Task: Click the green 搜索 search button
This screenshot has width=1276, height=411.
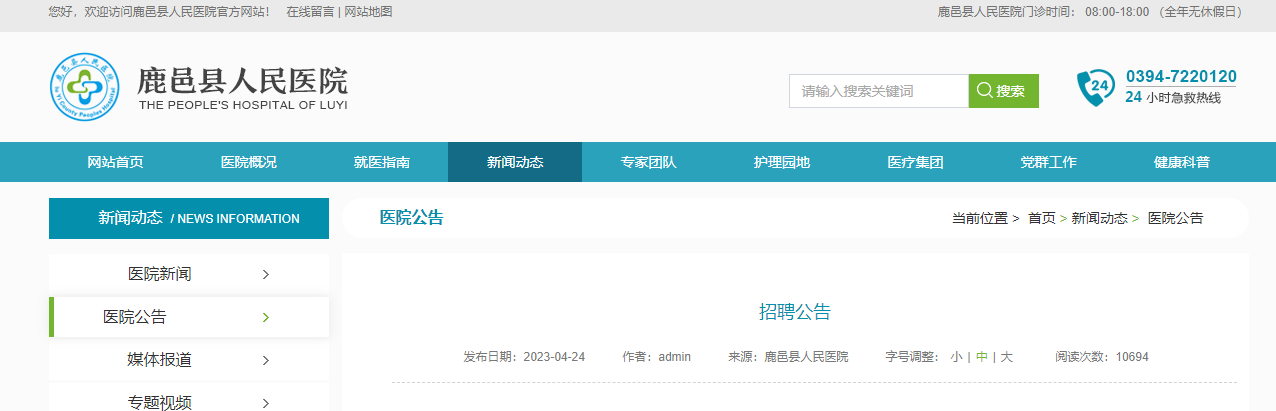Action: point(1003,91)
